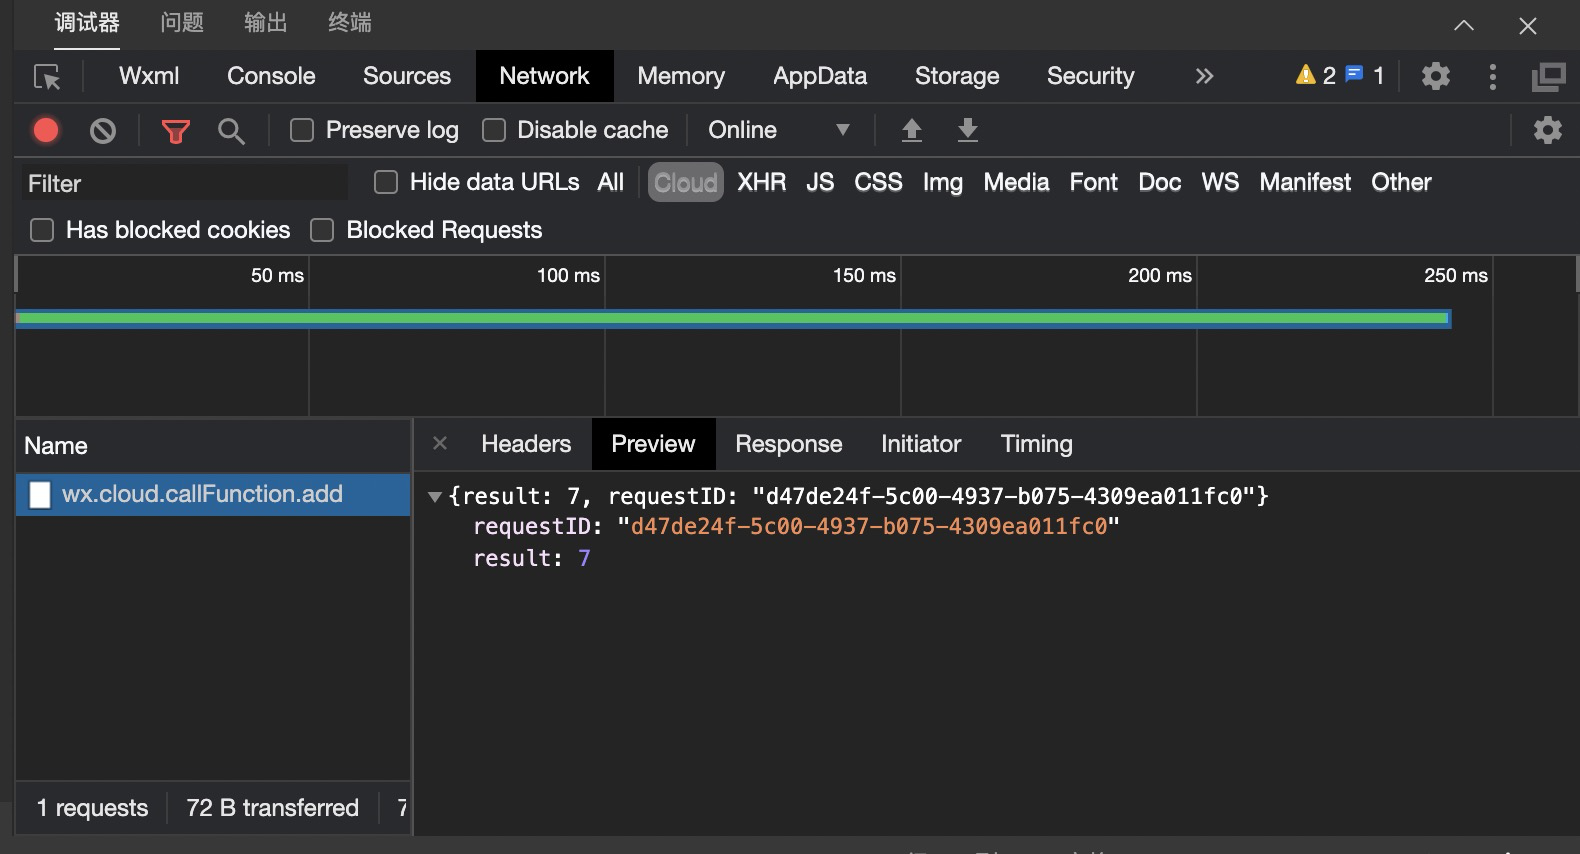Click the element inspector arrow icon
The height and width of the screenshot is (854, 1580).
click(47, 77)
